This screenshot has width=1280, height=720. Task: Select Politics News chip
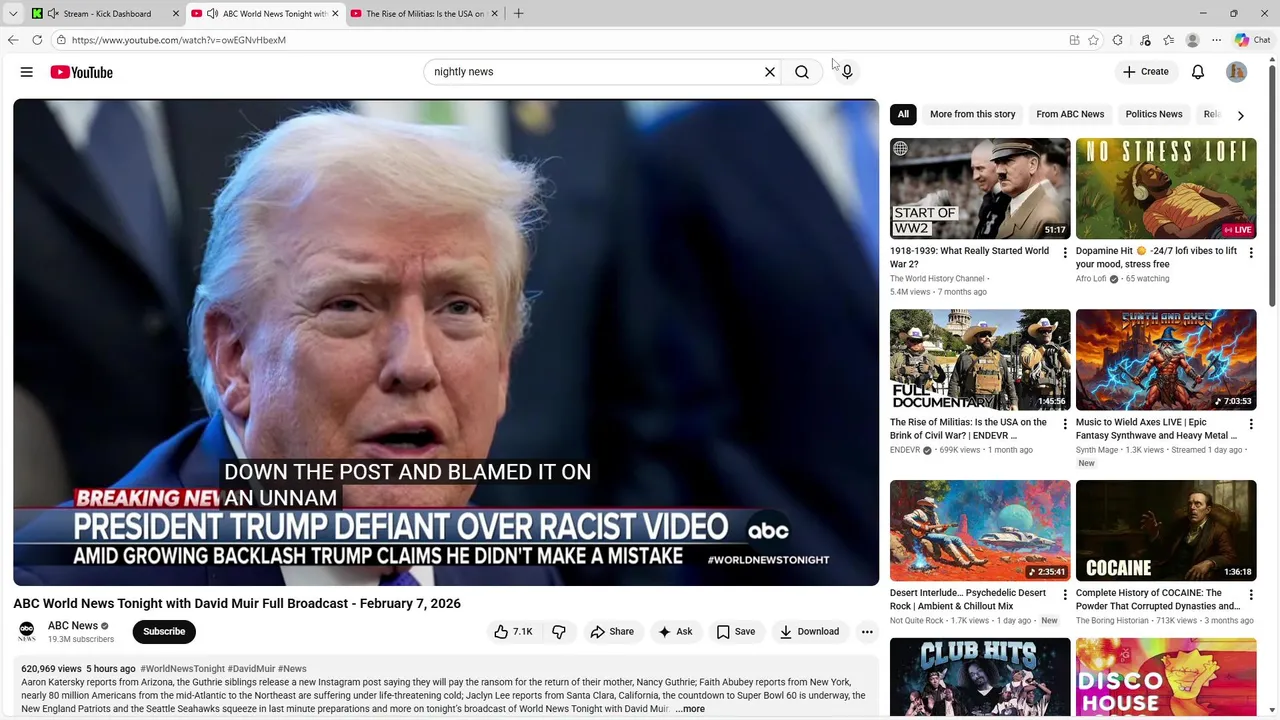[x=1154, y=114]
